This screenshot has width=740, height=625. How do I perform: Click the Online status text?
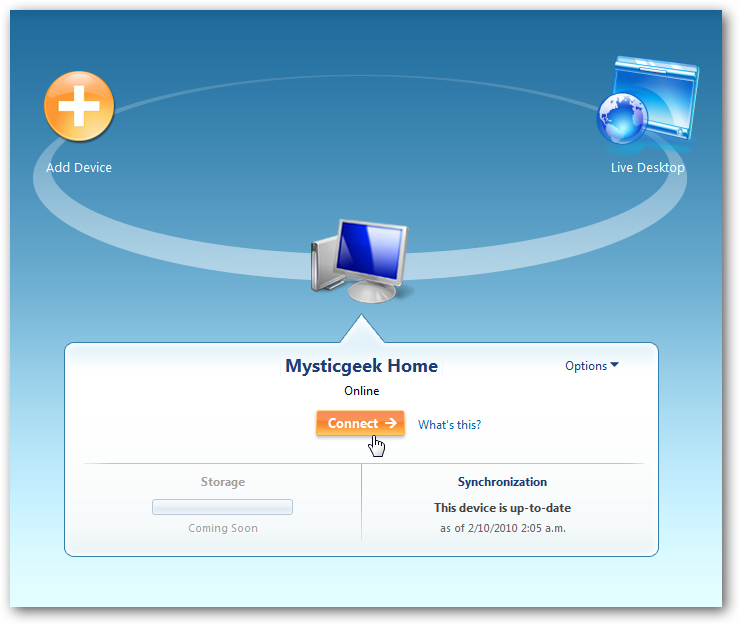pyautogui.click(x=362, y=391)
